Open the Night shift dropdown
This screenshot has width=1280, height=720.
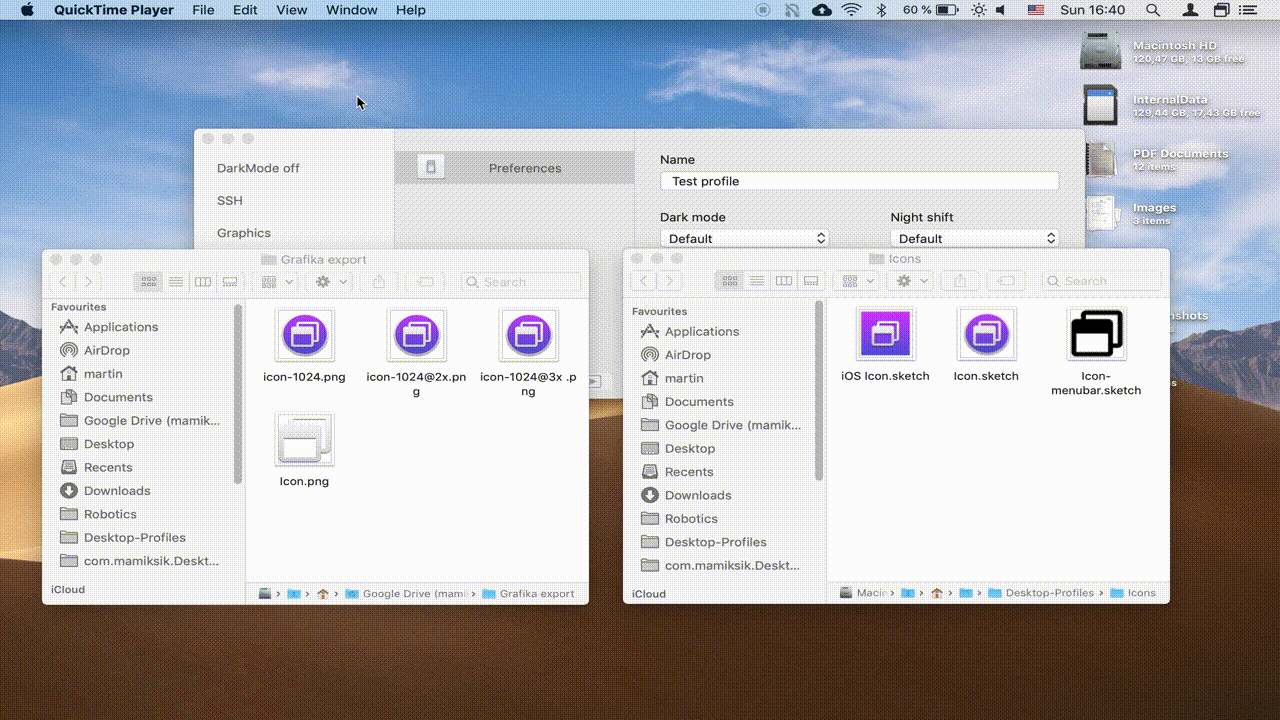(974, 238)
